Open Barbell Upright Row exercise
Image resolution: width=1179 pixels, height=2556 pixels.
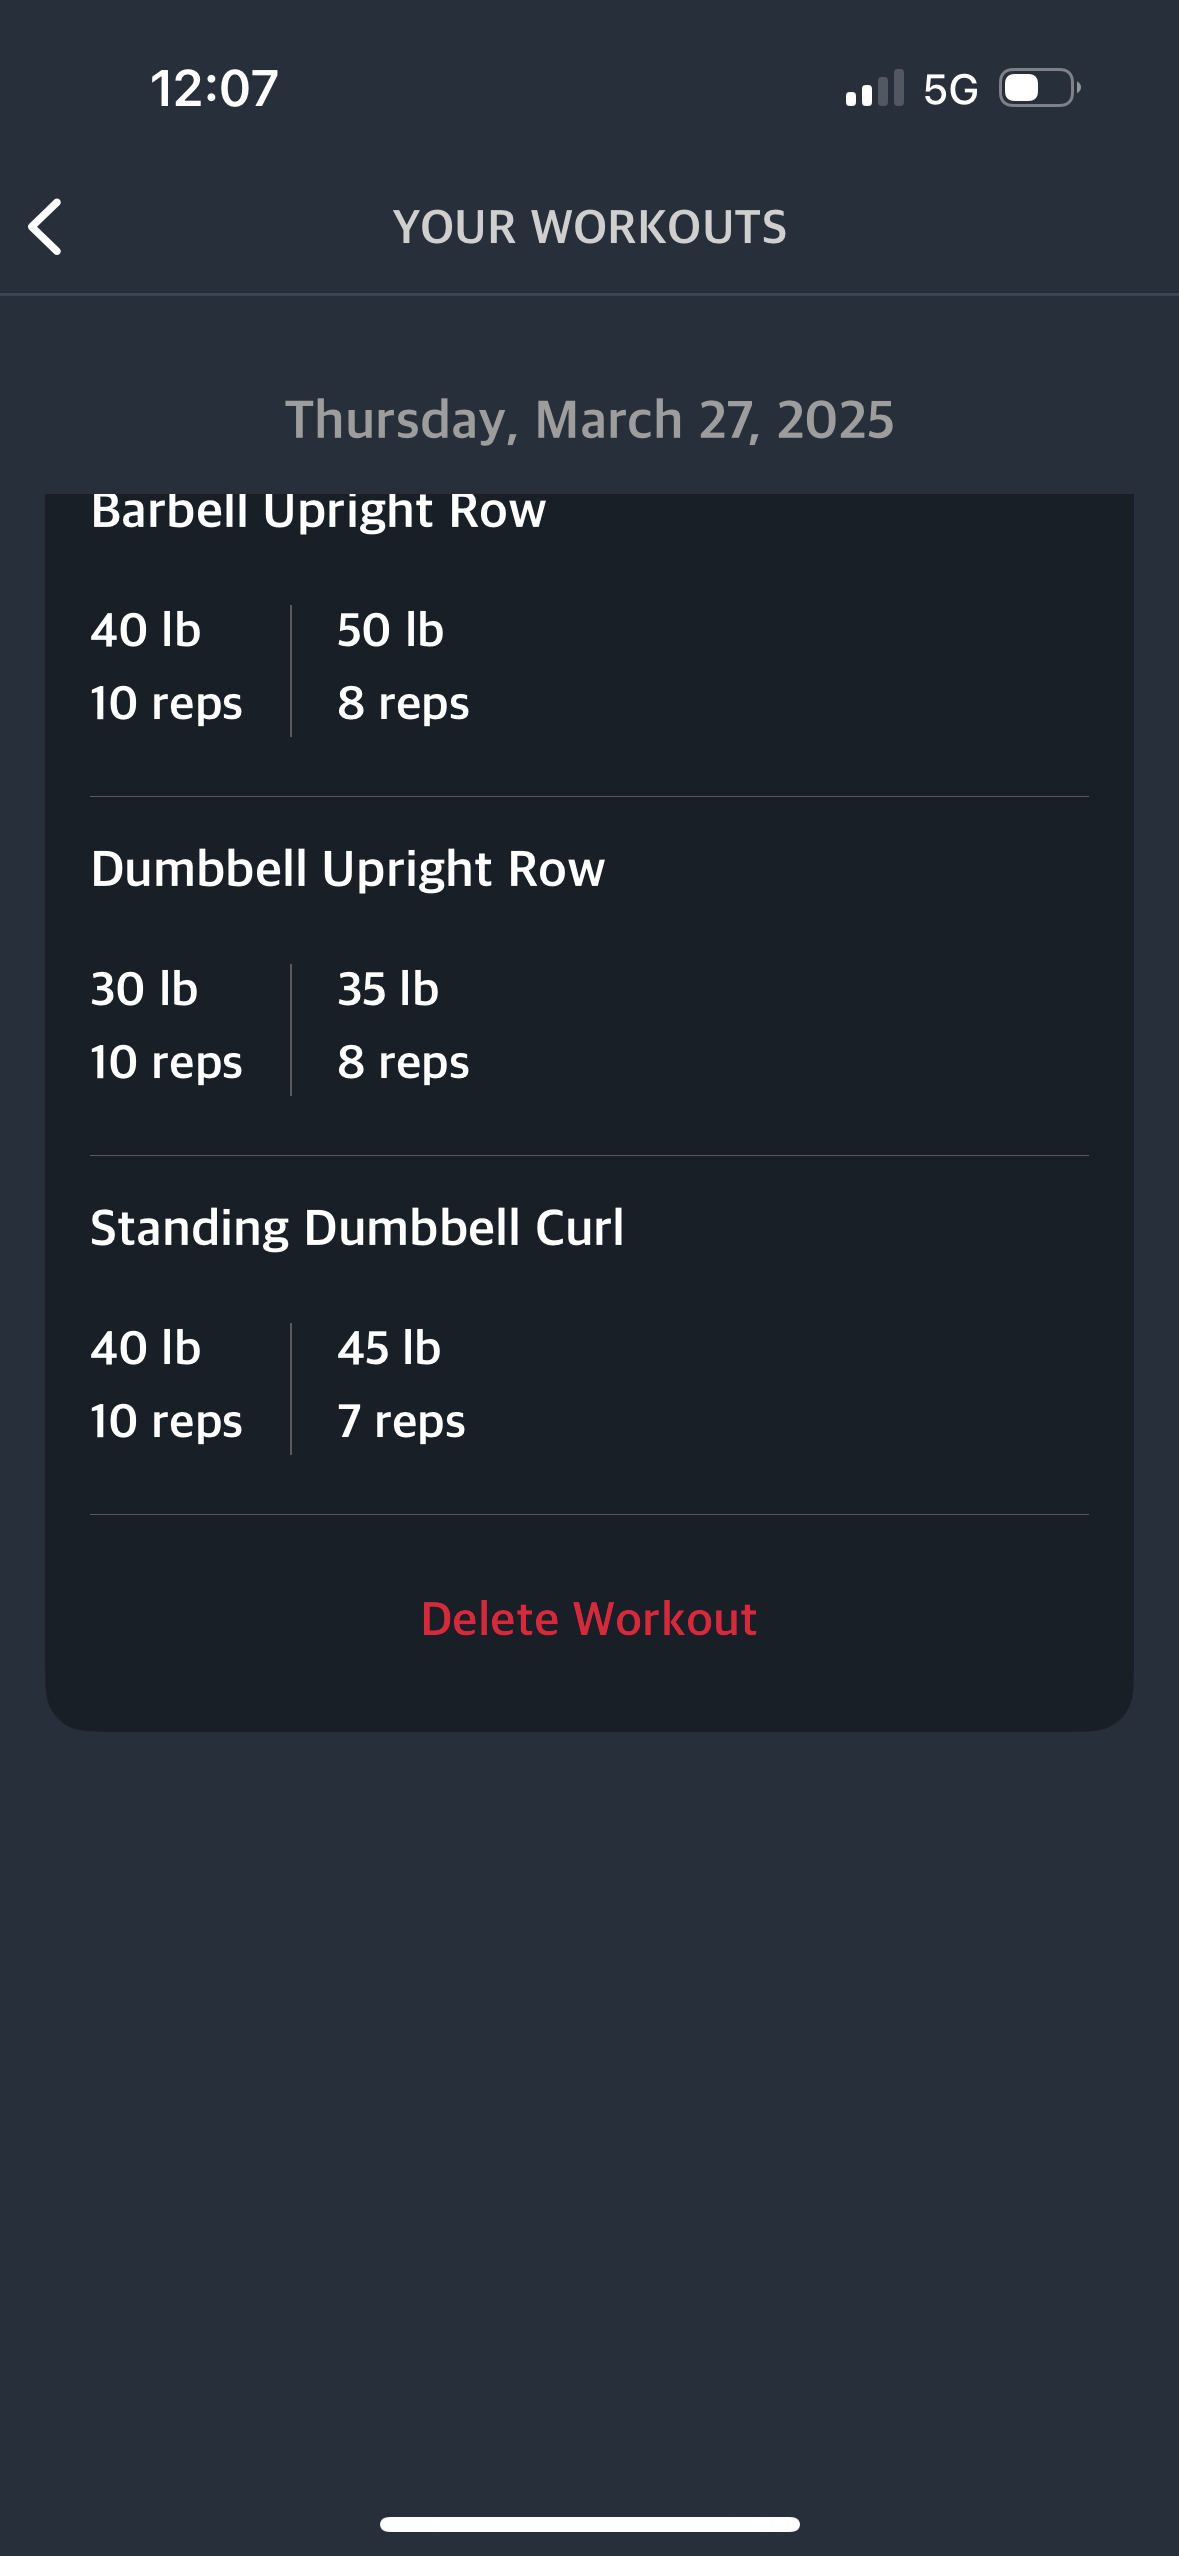(x=318, y=511)
